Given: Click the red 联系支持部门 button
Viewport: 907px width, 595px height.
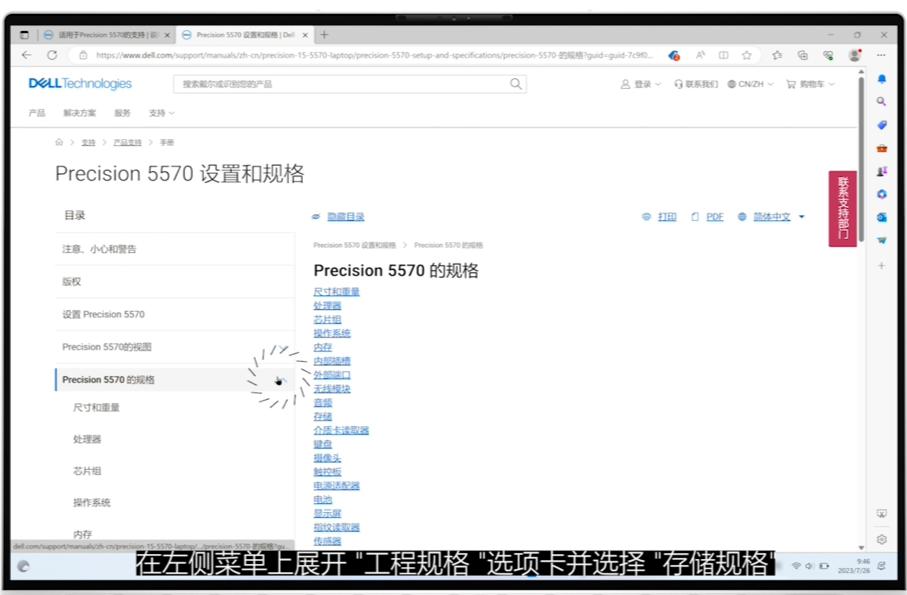Looking at the screenshot, I should 842,207.
